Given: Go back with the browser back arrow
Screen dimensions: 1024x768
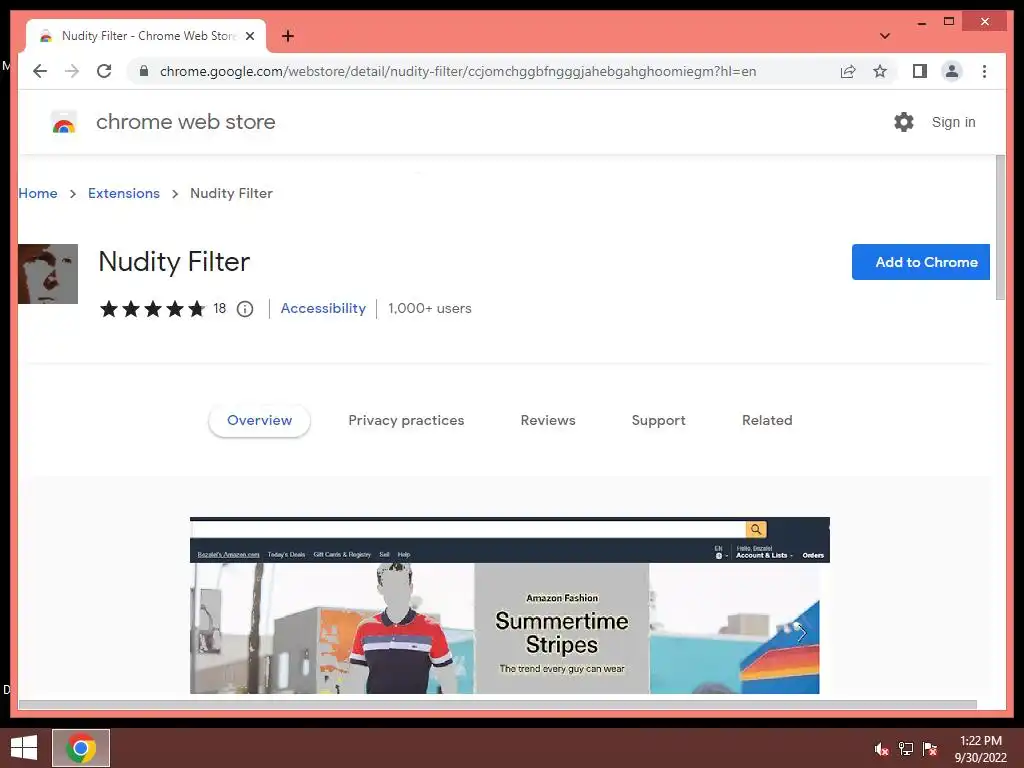Looking at the screenshot, I should click(x=40, y=71).
